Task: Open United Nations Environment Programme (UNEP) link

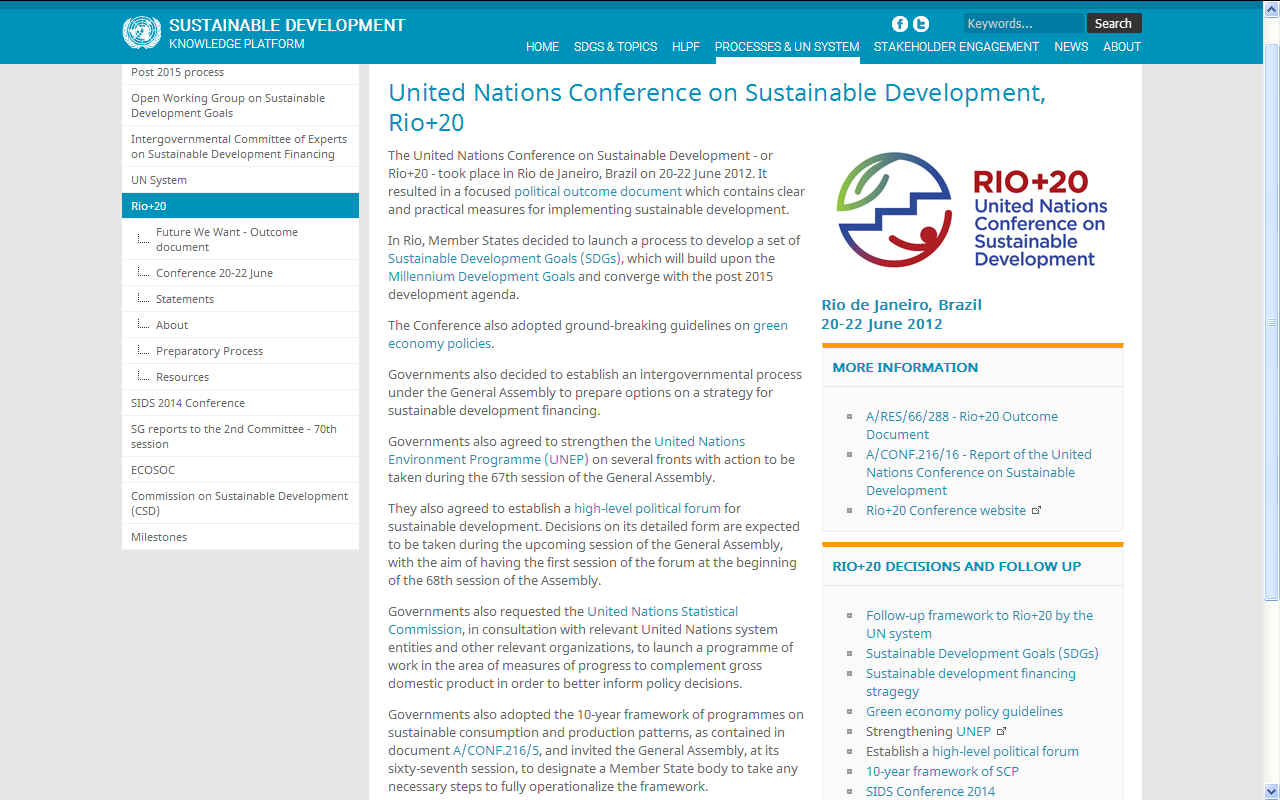Action: (567, 450)
